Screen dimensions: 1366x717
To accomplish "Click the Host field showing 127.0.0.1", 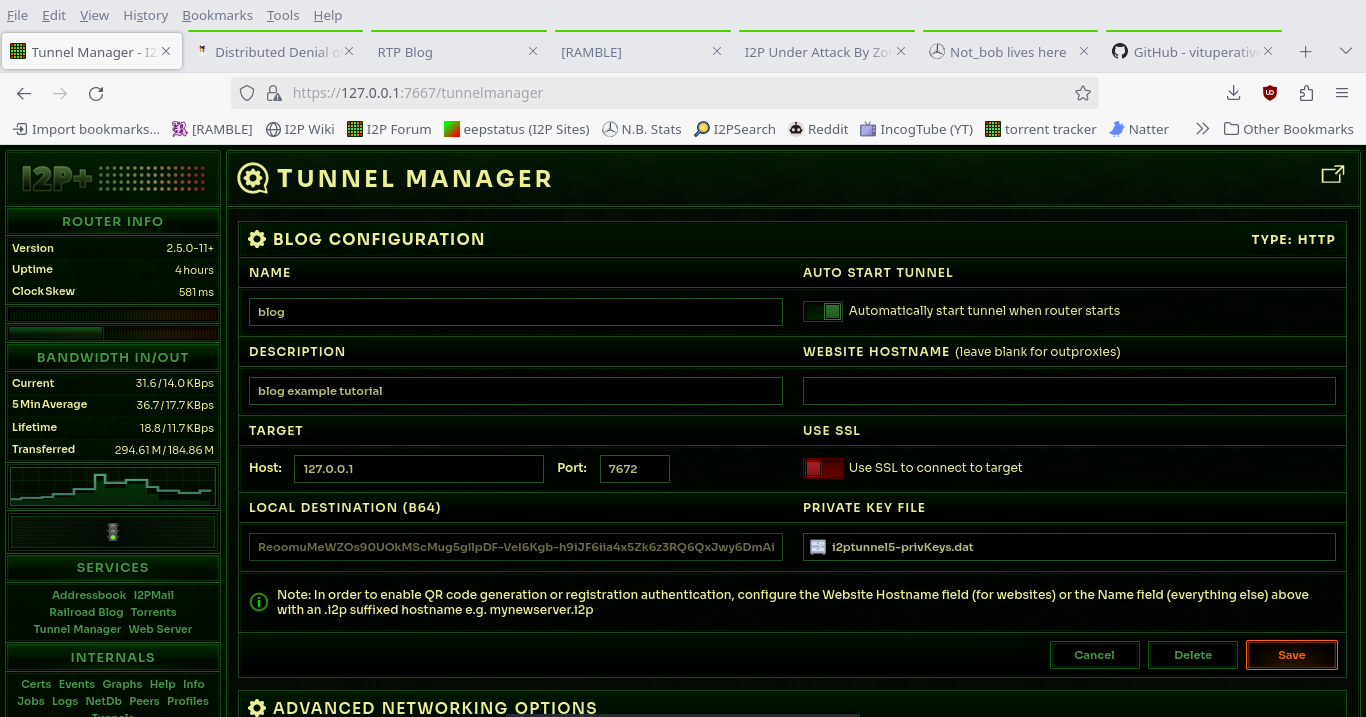I will tap(419, 468).
